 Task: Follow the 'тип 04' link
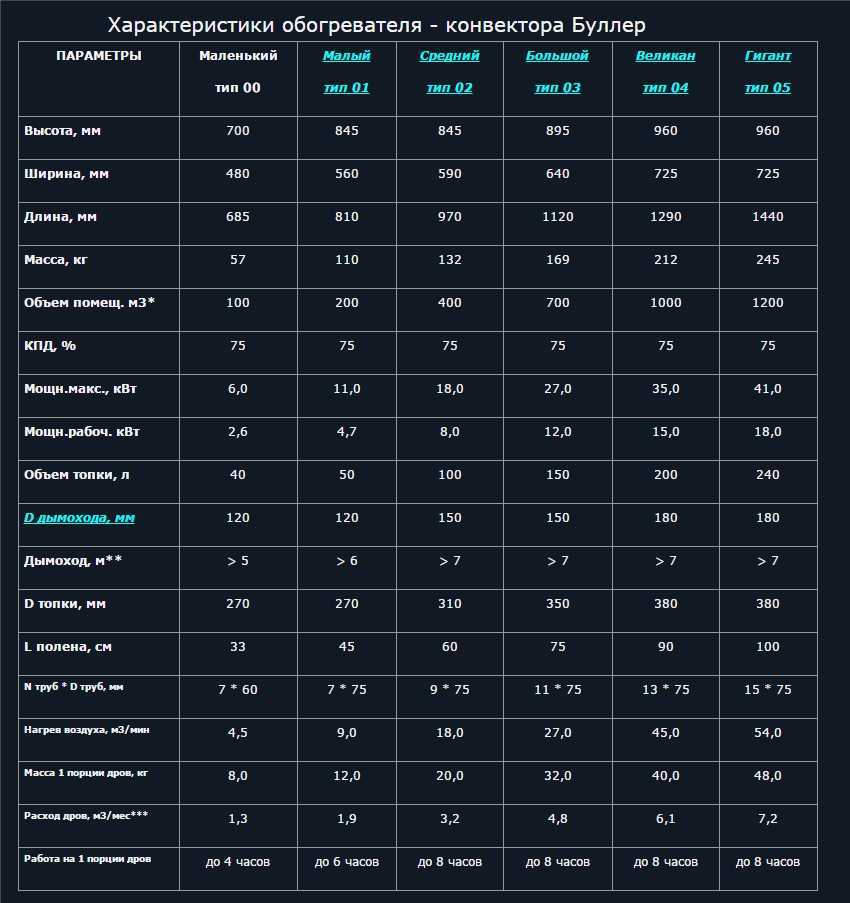[665, 88]
